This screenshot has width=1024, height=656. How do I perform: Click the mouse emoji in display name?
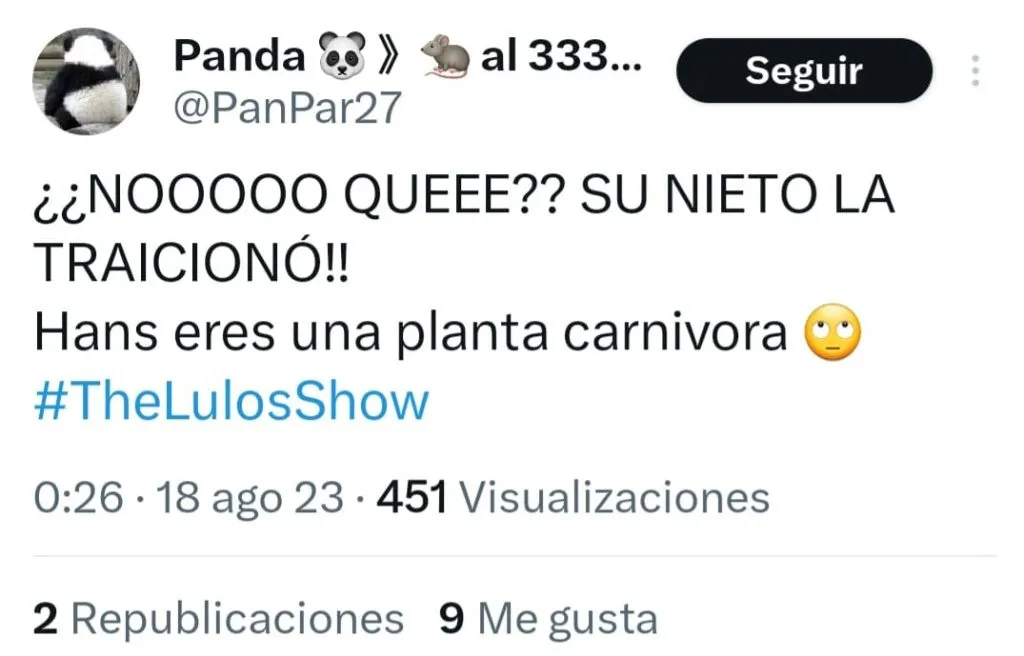pos(444,56)
